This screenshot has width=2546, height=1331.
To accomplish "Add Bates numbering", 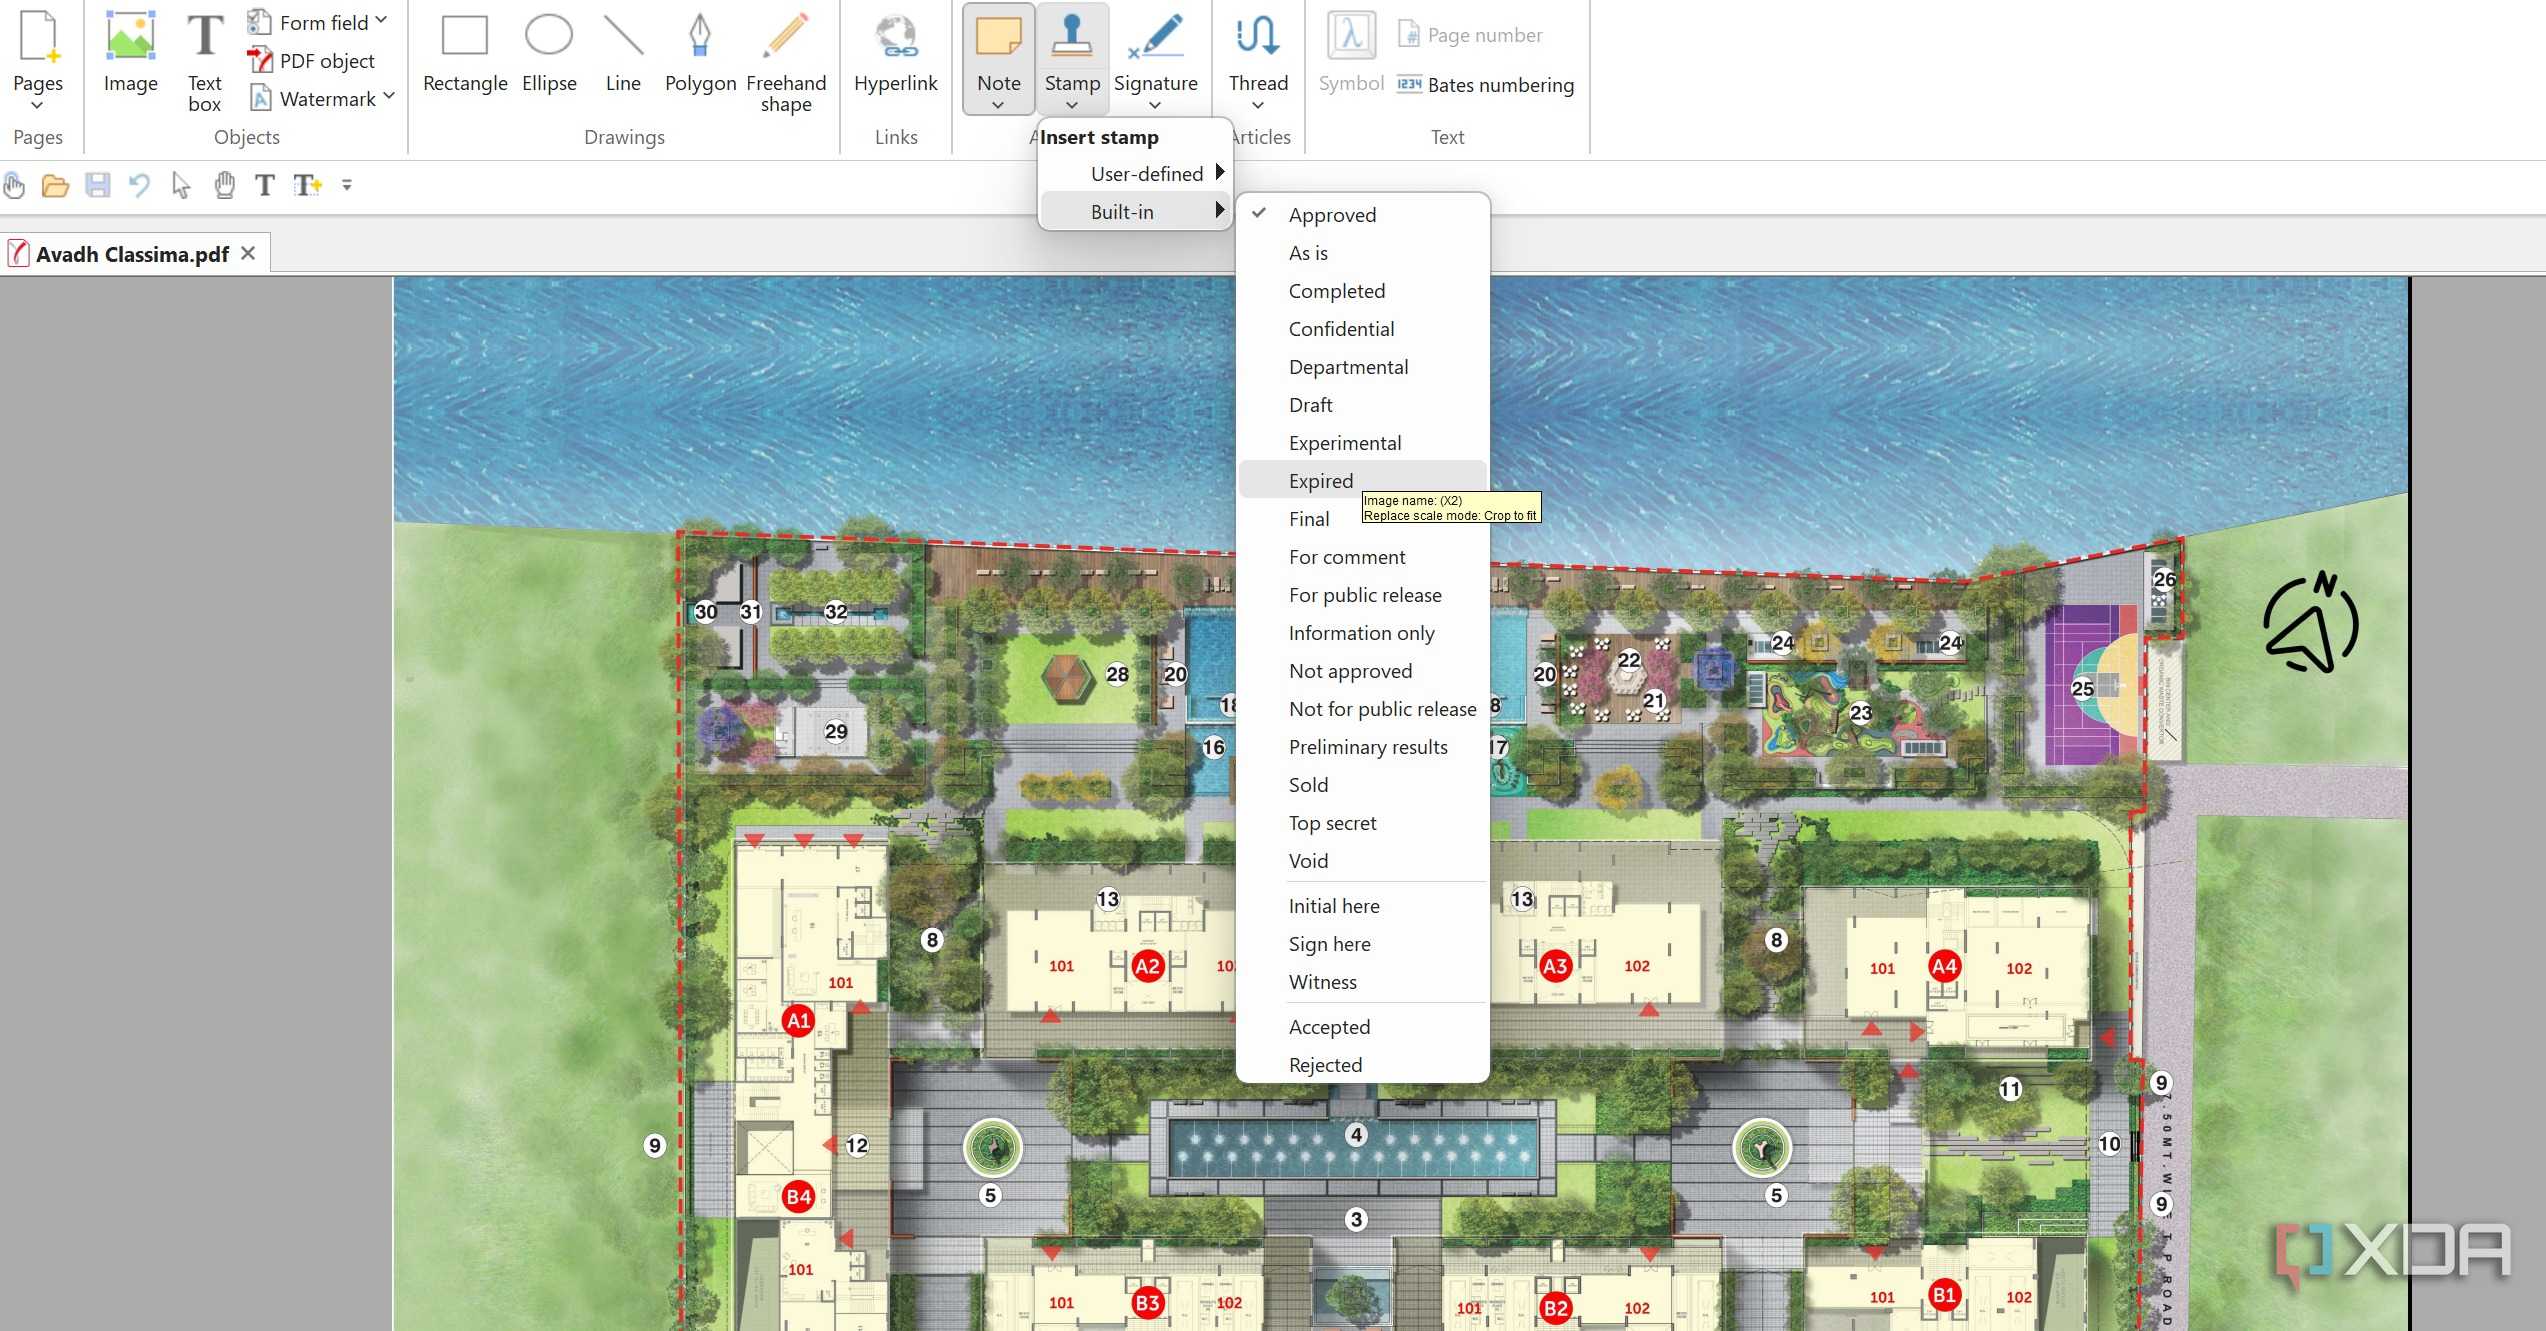I will (x=1485, y=85).
